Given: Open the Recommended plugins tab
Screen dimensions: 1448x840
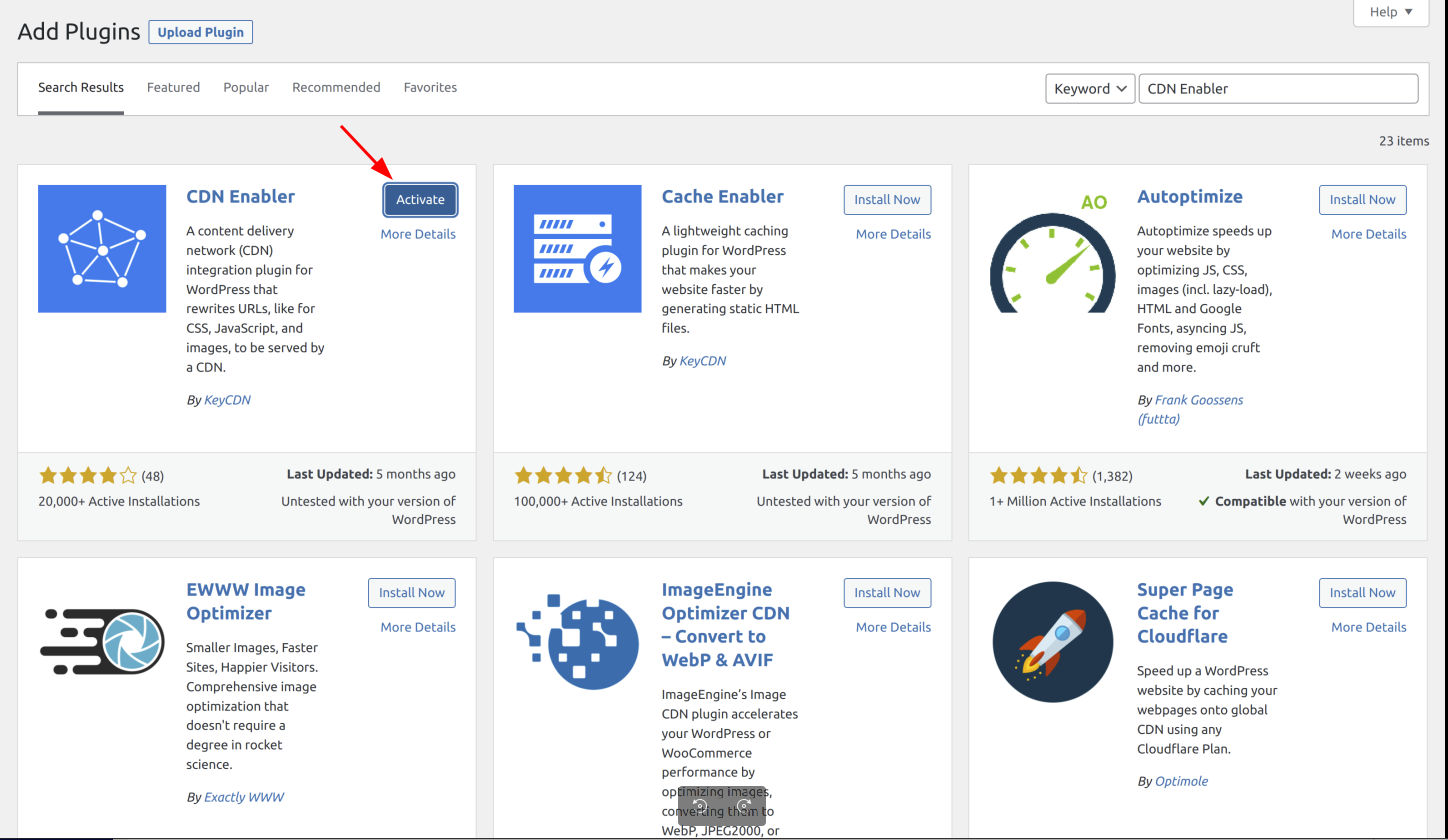Looking at the screenshot, I should pyautogui.click(x=336, y=88).
